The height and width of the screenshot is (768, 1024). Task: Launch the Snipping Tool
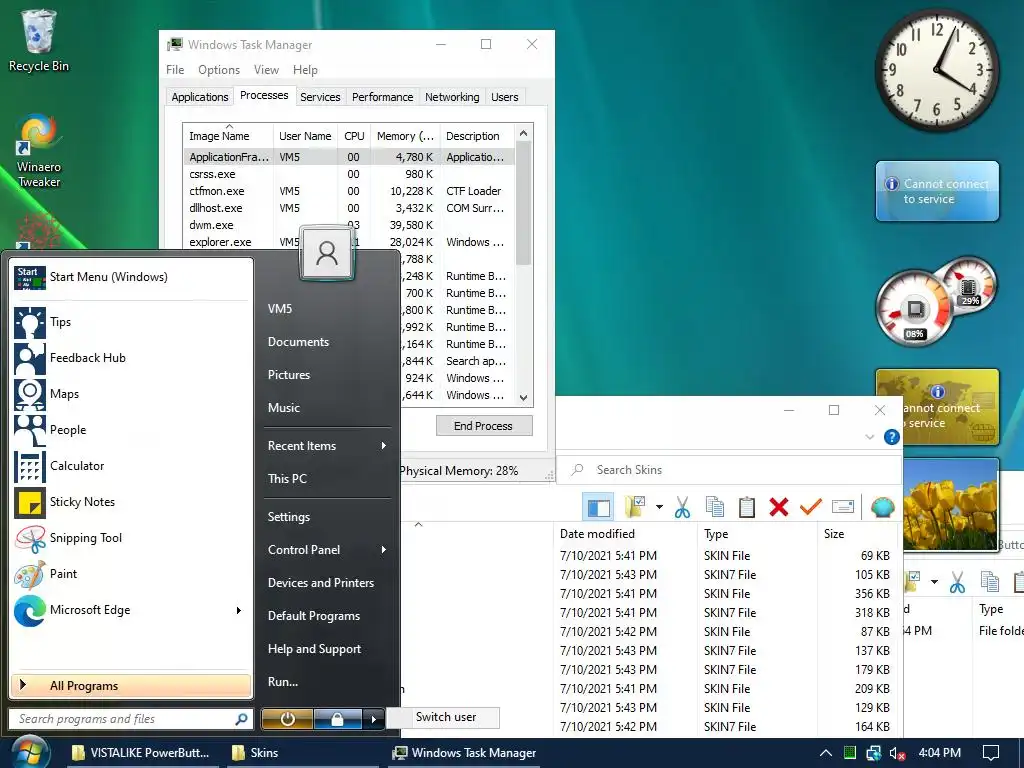130,537
